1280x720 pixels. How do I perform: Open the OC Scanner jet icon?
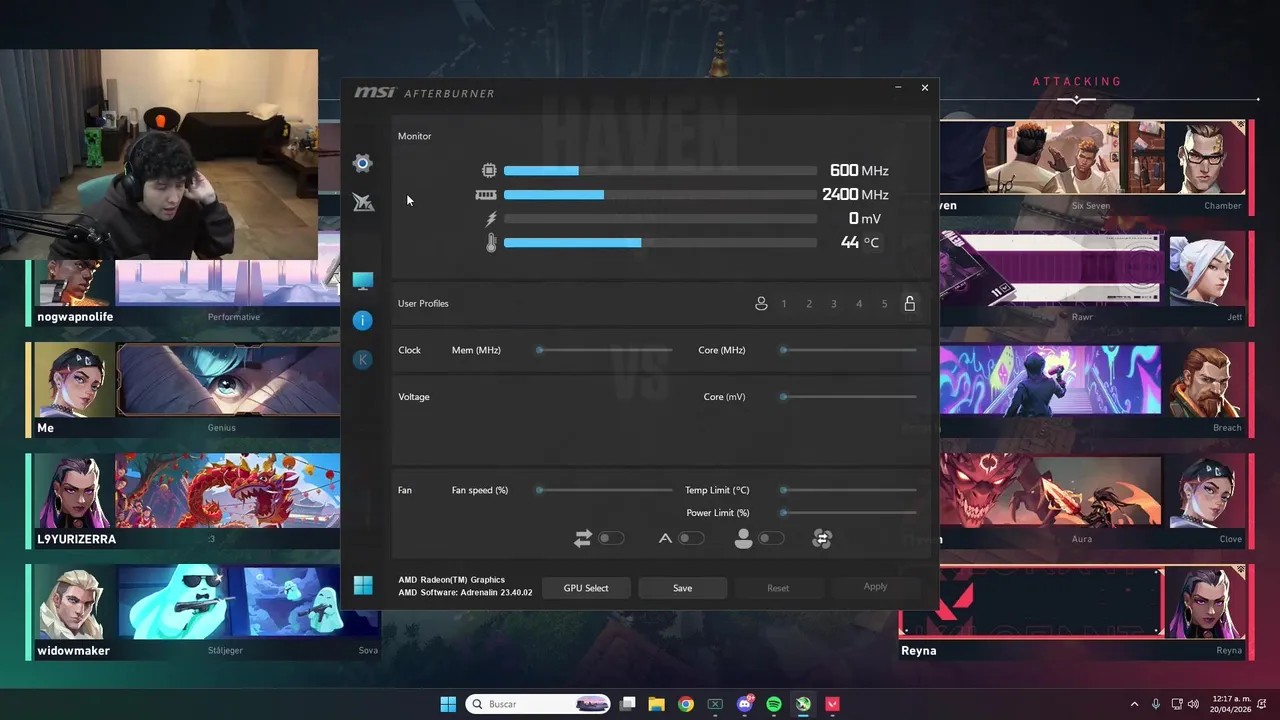click(x=363, y=203)
